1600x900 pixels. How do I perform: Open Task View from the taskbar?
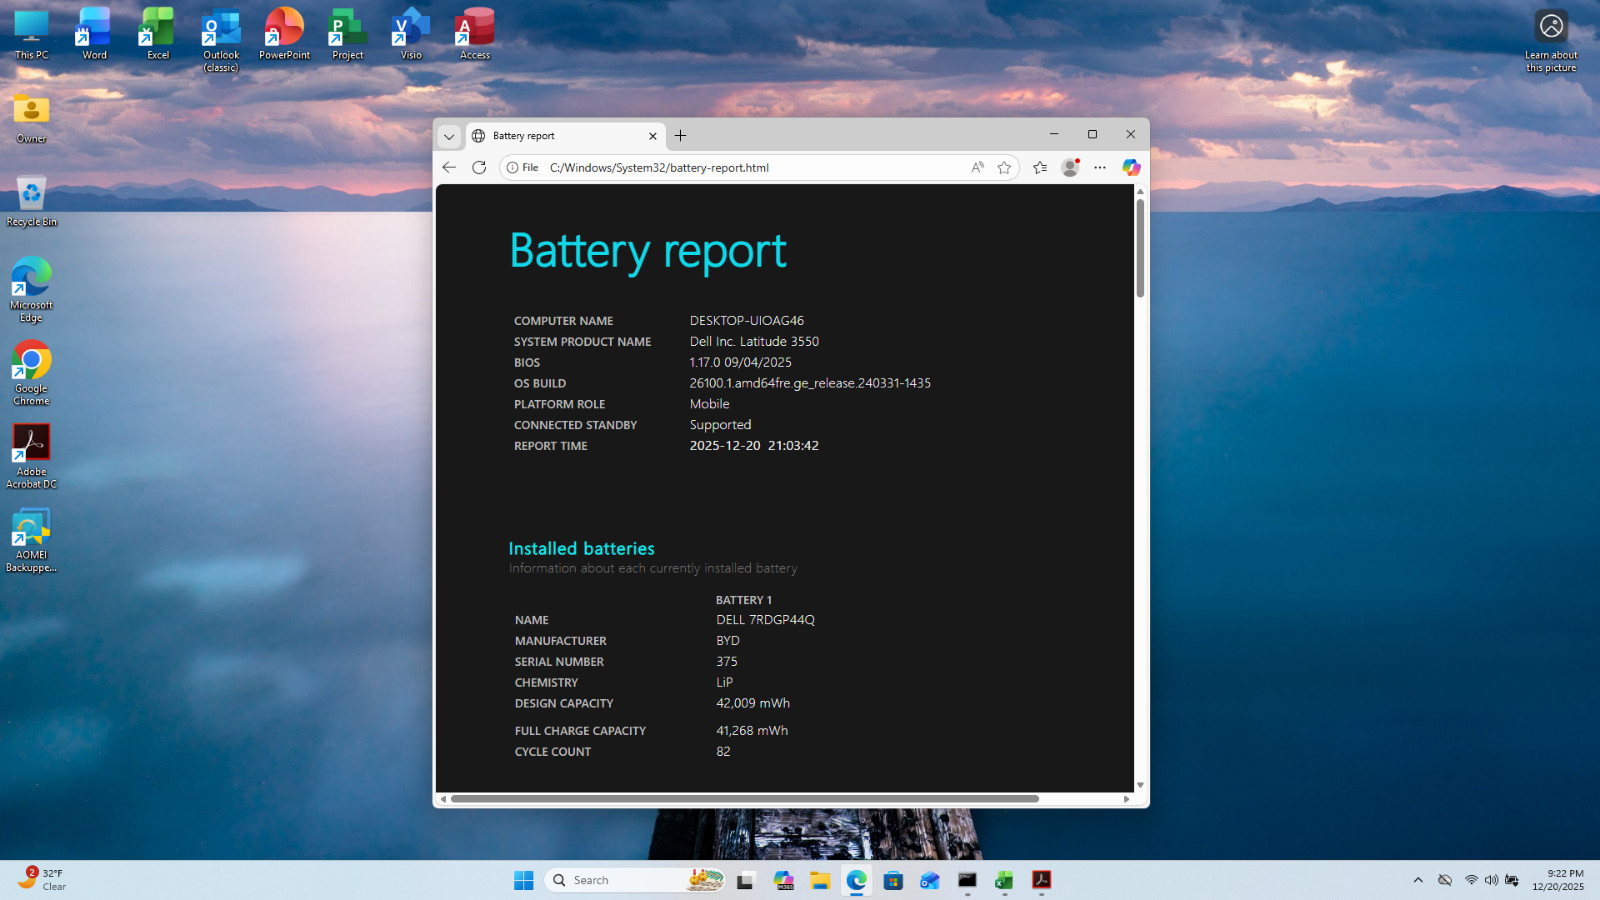[745, 880]
